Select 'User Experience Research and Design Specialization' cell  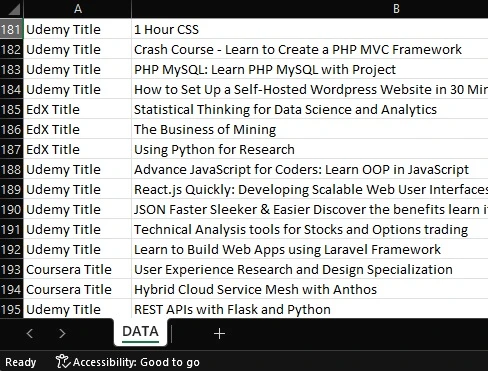(310, 269)
